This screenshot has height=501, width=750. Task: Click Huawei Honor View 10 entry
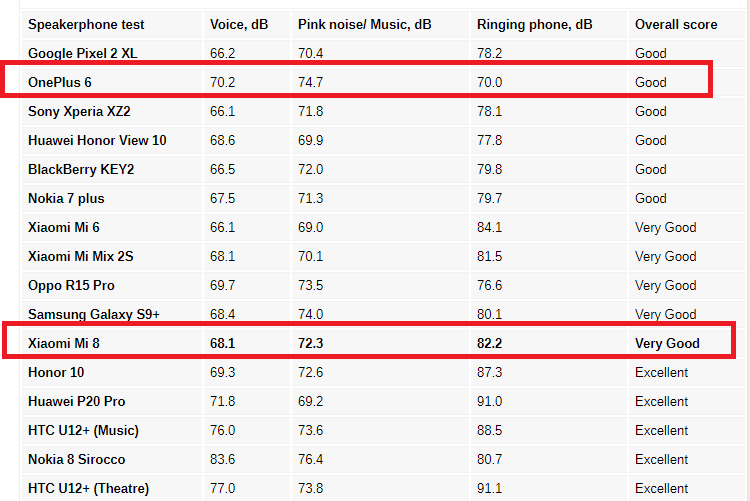pyautogui.click(x=97, y=140)
